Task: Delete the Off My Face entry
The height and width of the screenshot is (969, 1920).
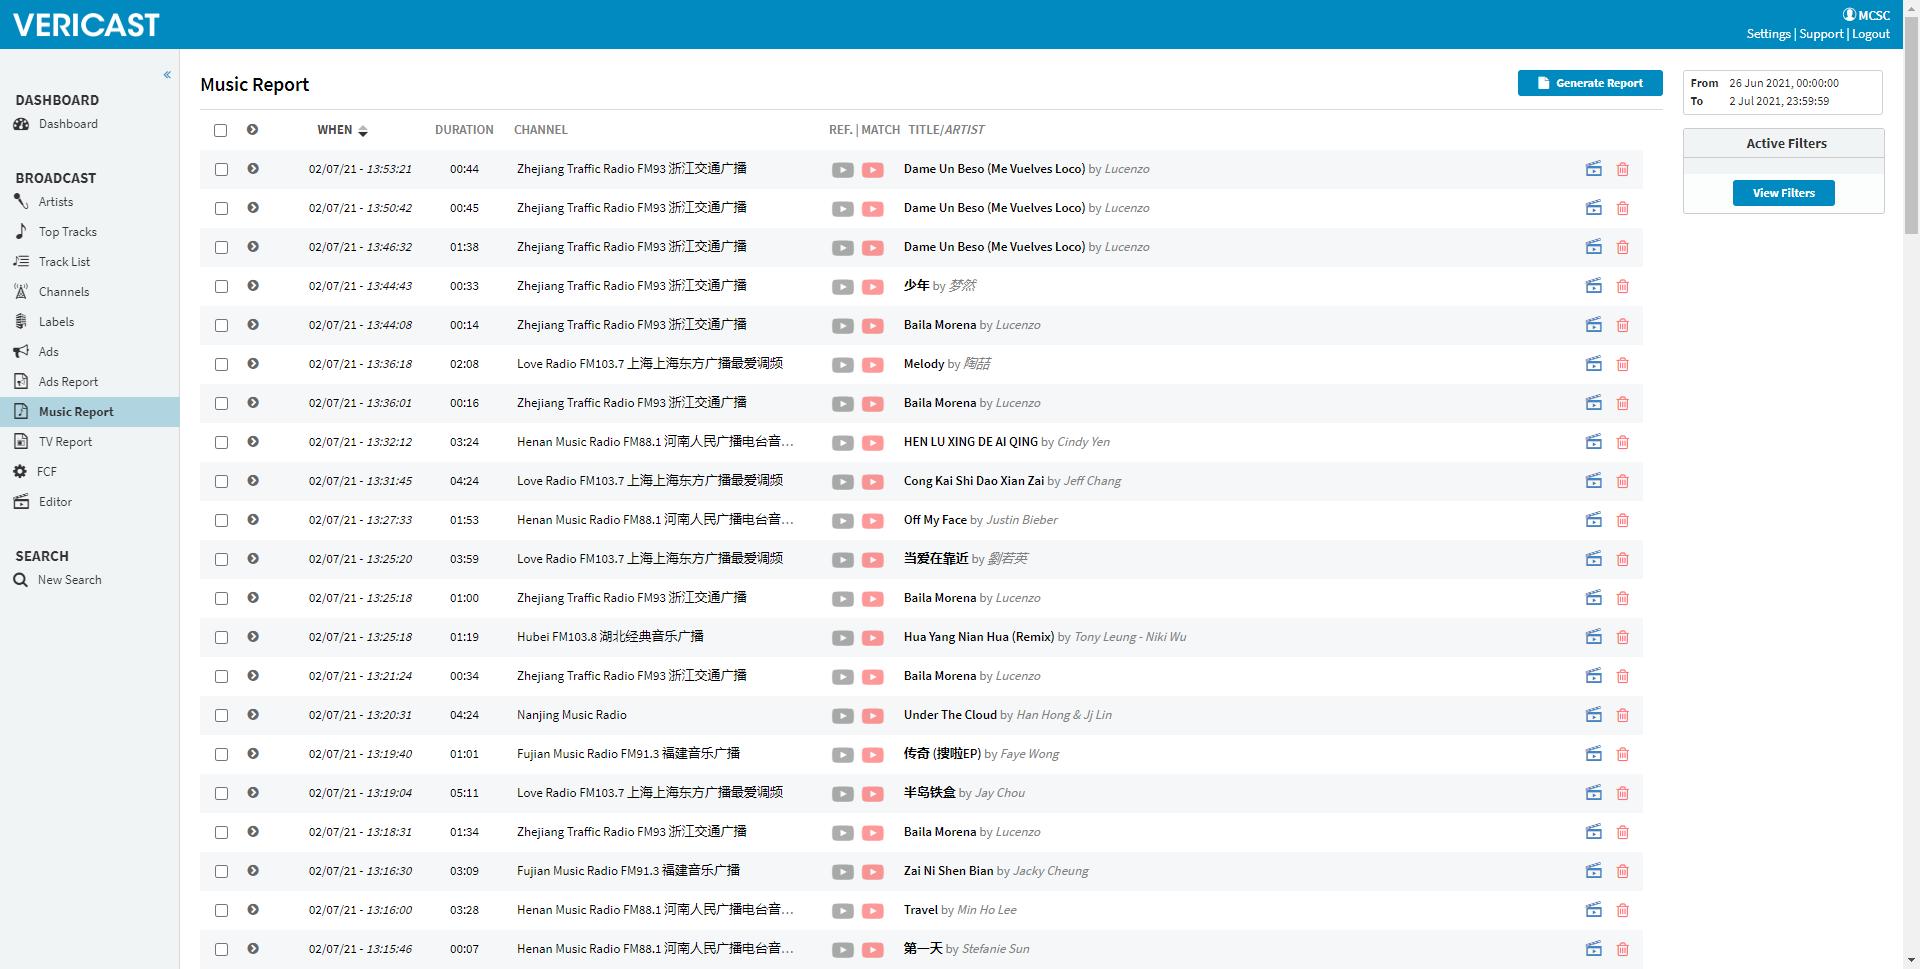Action: point(1623,520)
